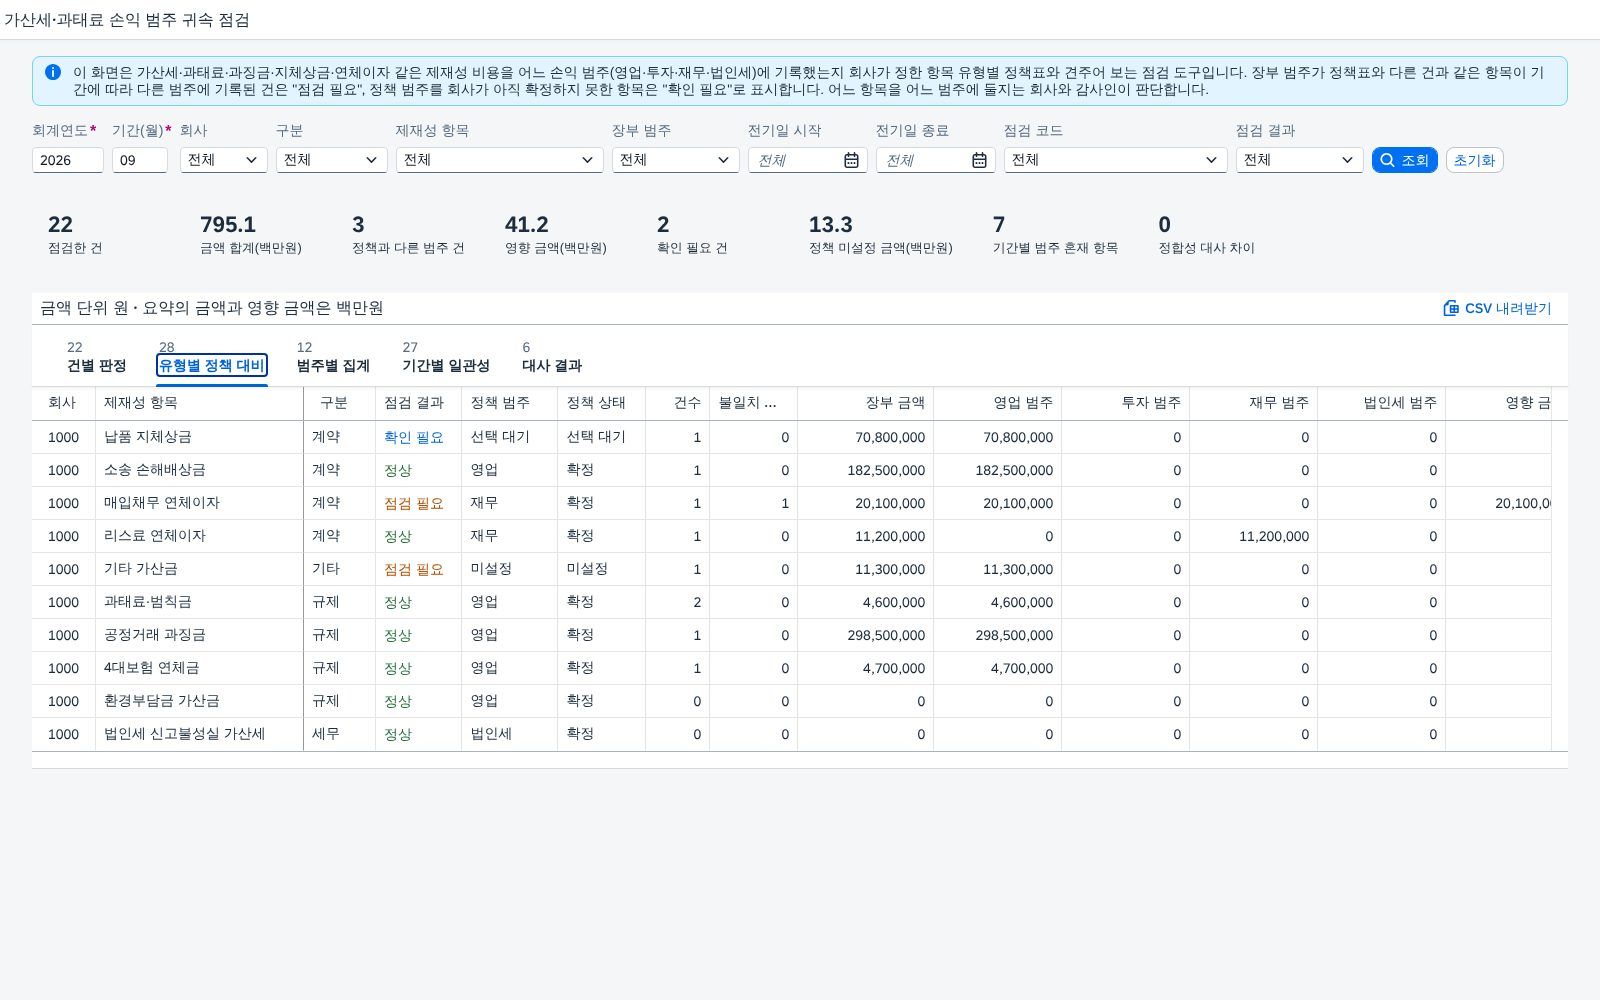
Task: Click 확인 필요 status in 납품 지체상금 row
Action: point(414,437)
